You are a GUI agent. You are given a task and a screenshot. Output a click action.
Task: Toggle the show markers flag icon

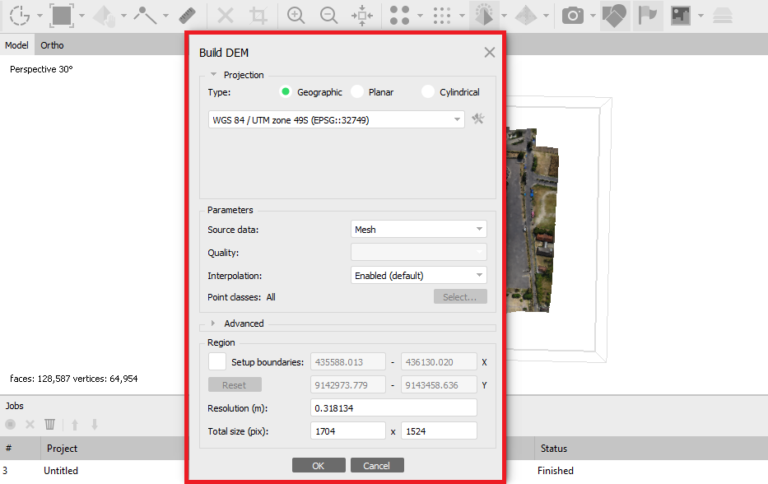pyautogui.click(x=648, y=16)
